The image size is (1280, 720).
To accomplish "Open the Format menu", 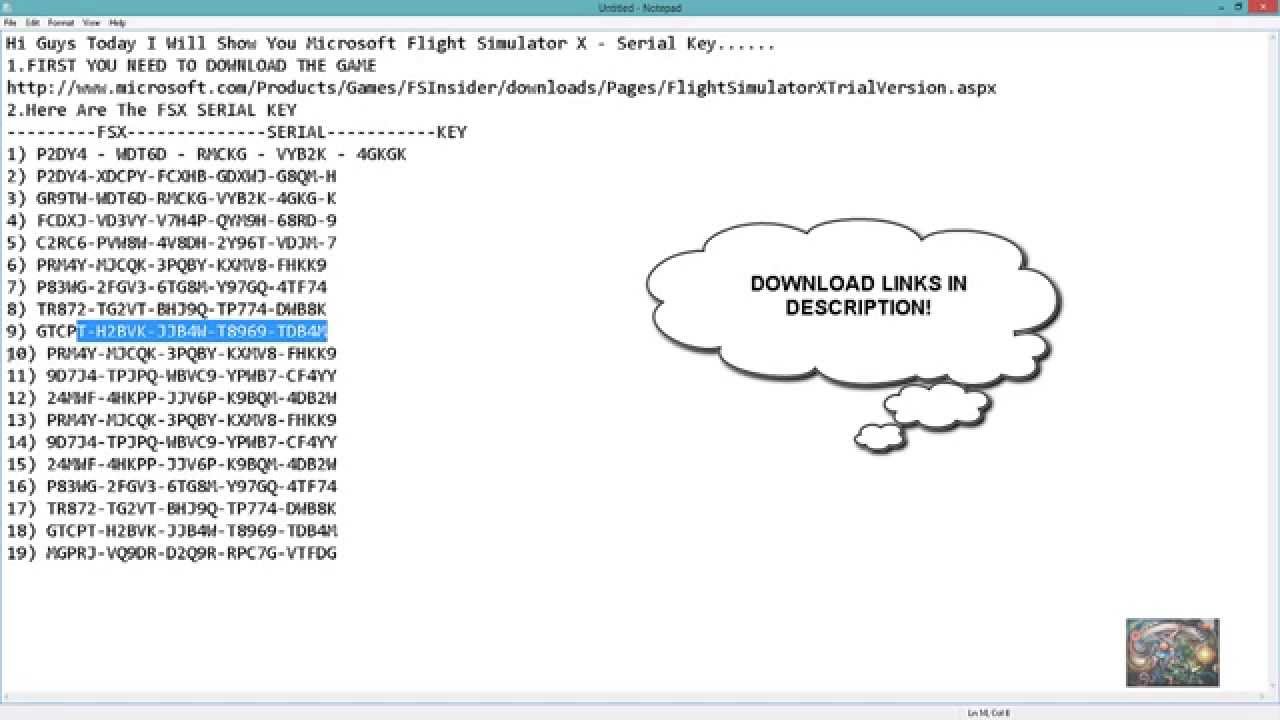I will pyautogui.click(x=61, y=22).
